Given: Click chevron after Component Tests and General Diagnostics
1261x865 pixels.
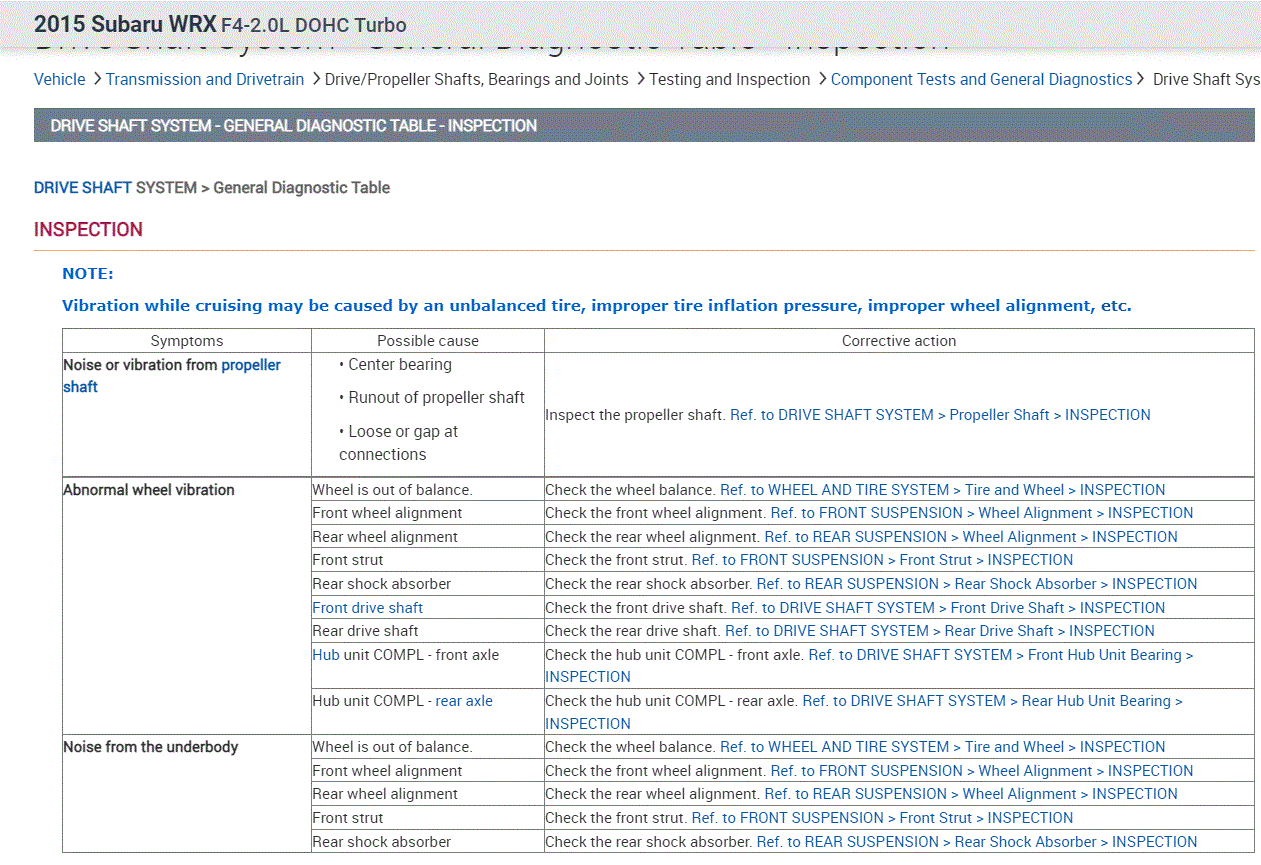Looking at the screenshot, I should click(1141, 79).
